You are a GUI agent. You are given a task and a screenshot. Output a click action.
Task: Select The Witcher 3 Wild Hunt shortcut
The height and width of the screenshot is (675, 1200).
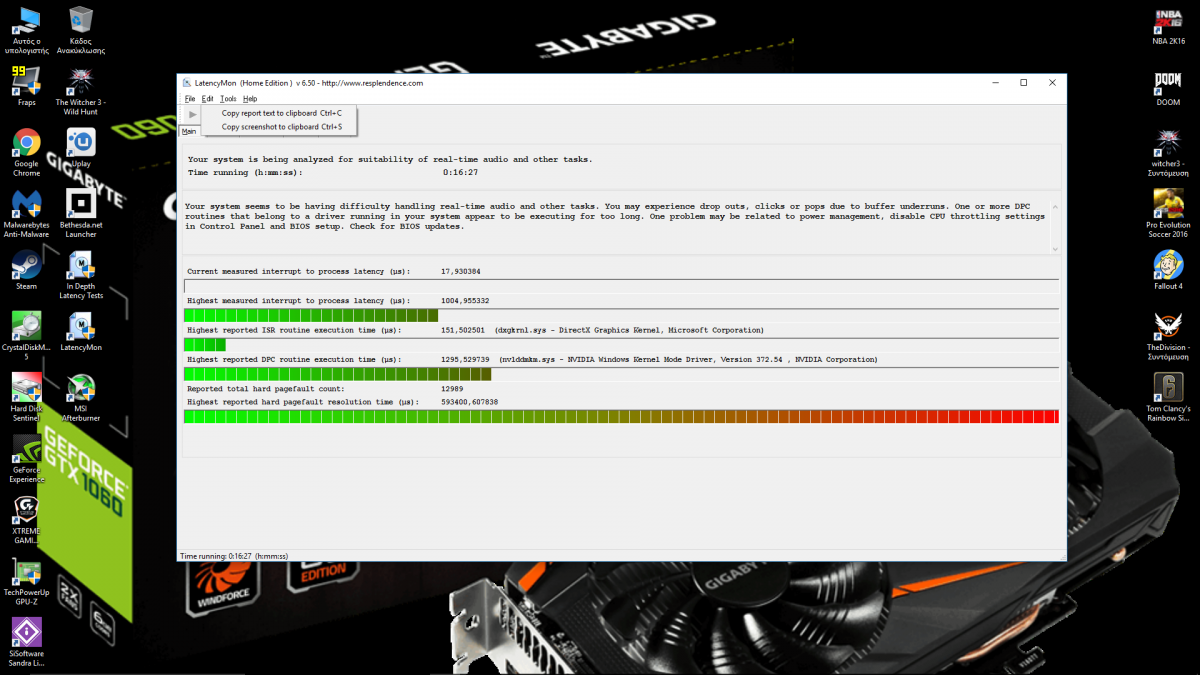80,92
